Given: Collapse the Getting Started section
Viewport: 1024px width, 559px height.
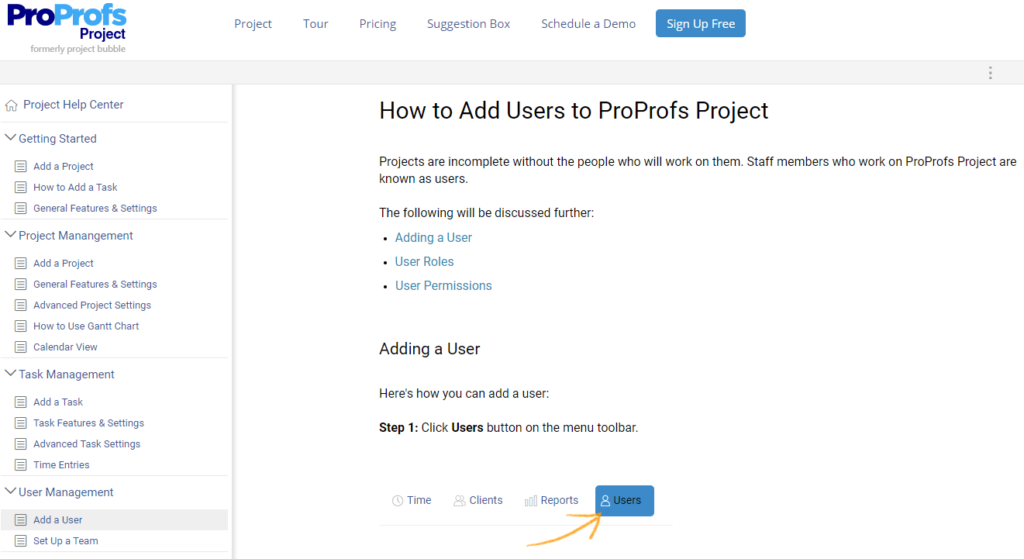Looking at the screenshot, I should [x=11, y=139].
